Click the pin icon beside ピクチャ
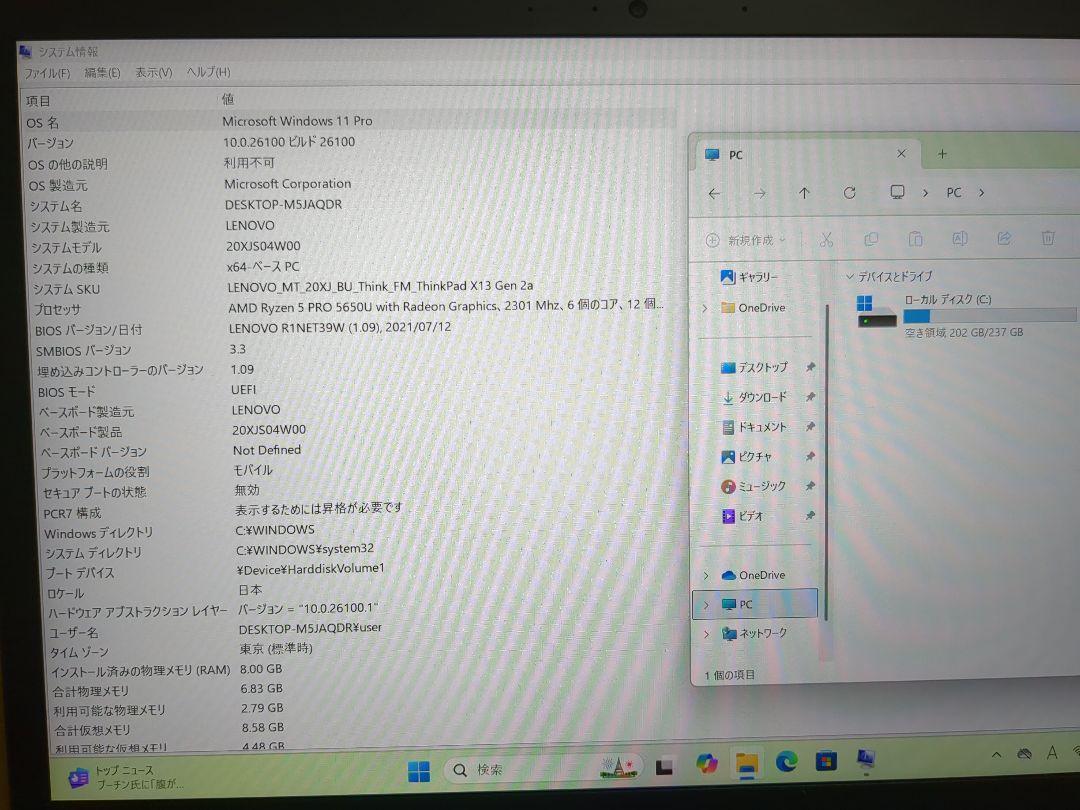 coord(811,456)
